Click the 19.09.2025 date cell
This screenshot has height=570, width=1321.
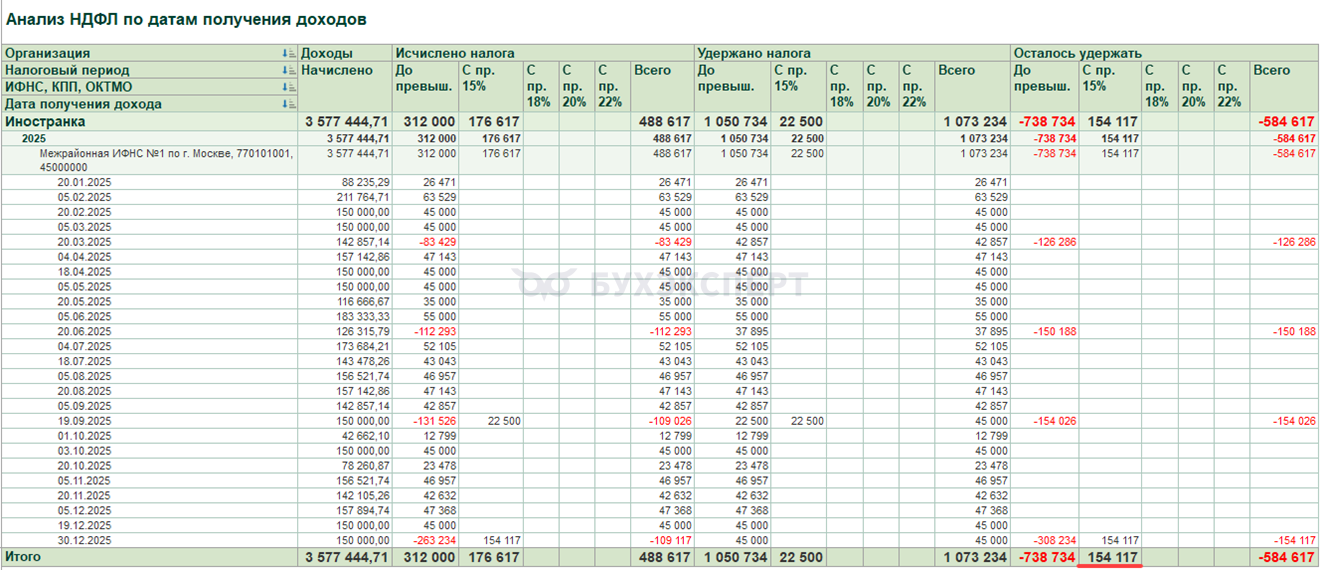85,422
